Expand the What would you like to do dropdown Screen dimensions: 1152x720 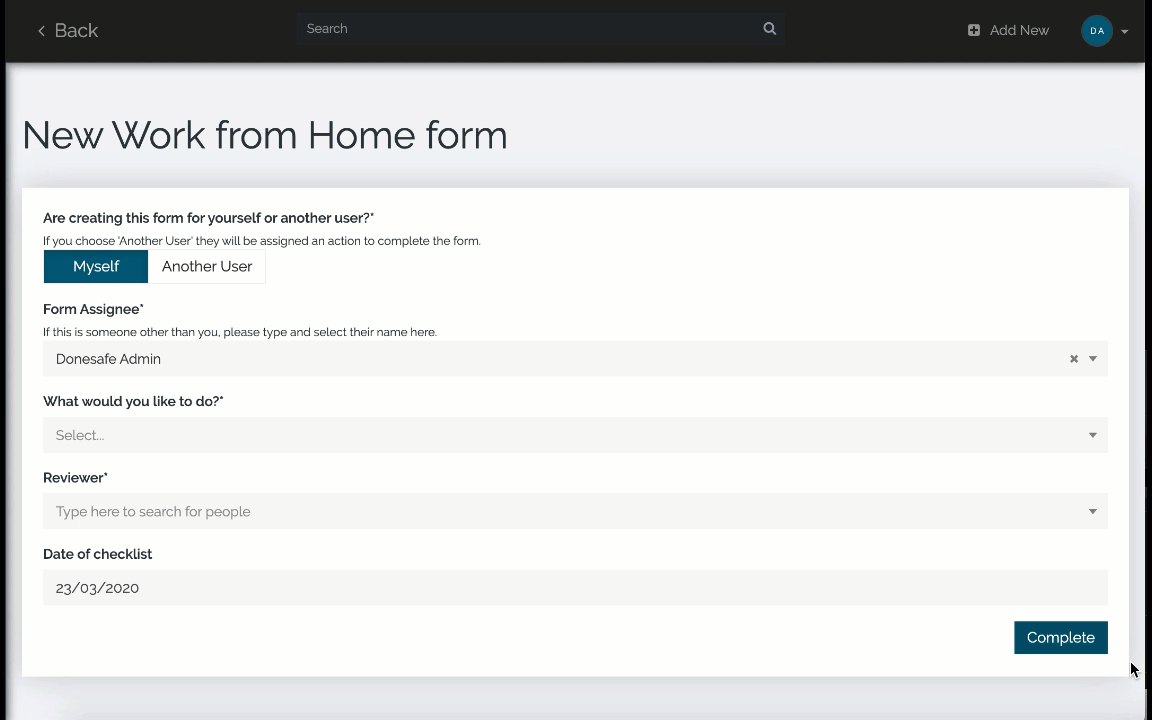tap(1092, 435)
